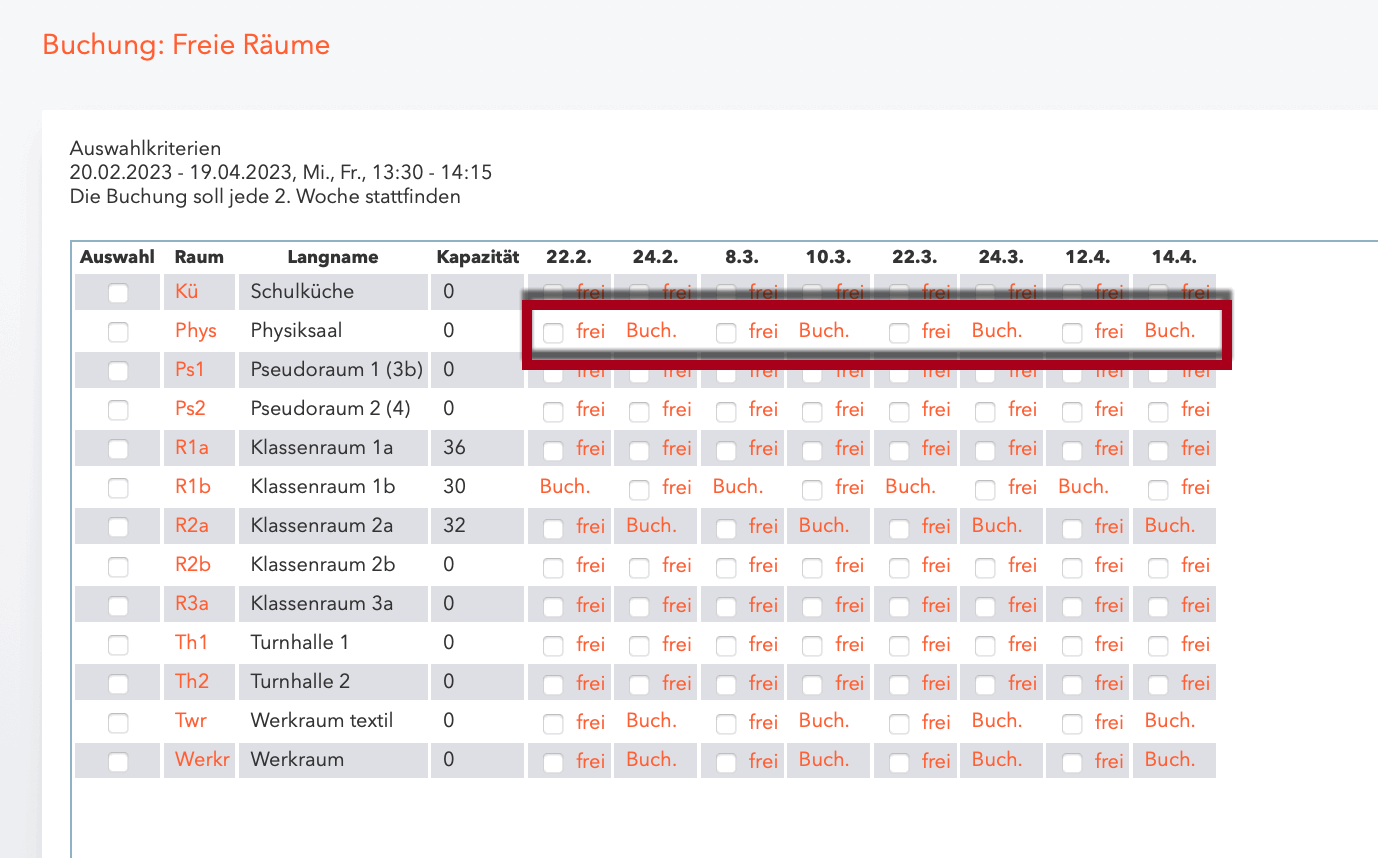Open the Werkr row's Buch. link on 24.2.

[x=651, y=759]
